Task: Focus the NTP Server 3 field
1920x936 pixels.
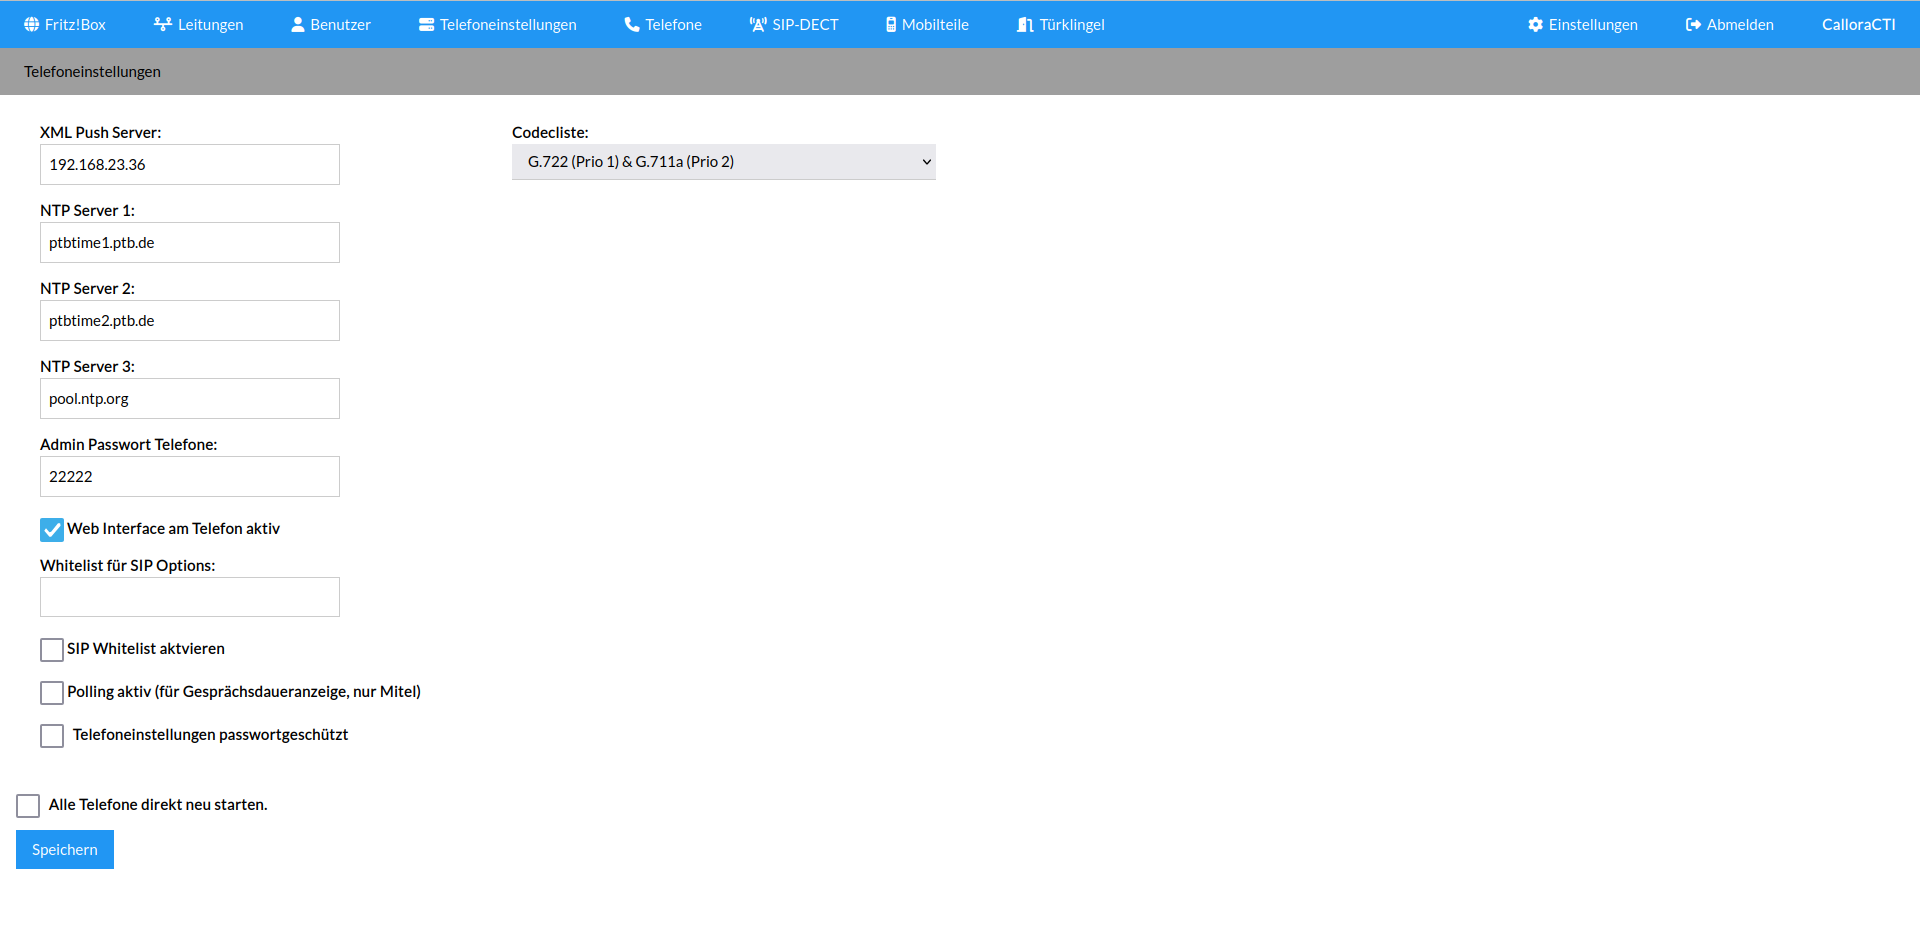Action: (190, 399)
